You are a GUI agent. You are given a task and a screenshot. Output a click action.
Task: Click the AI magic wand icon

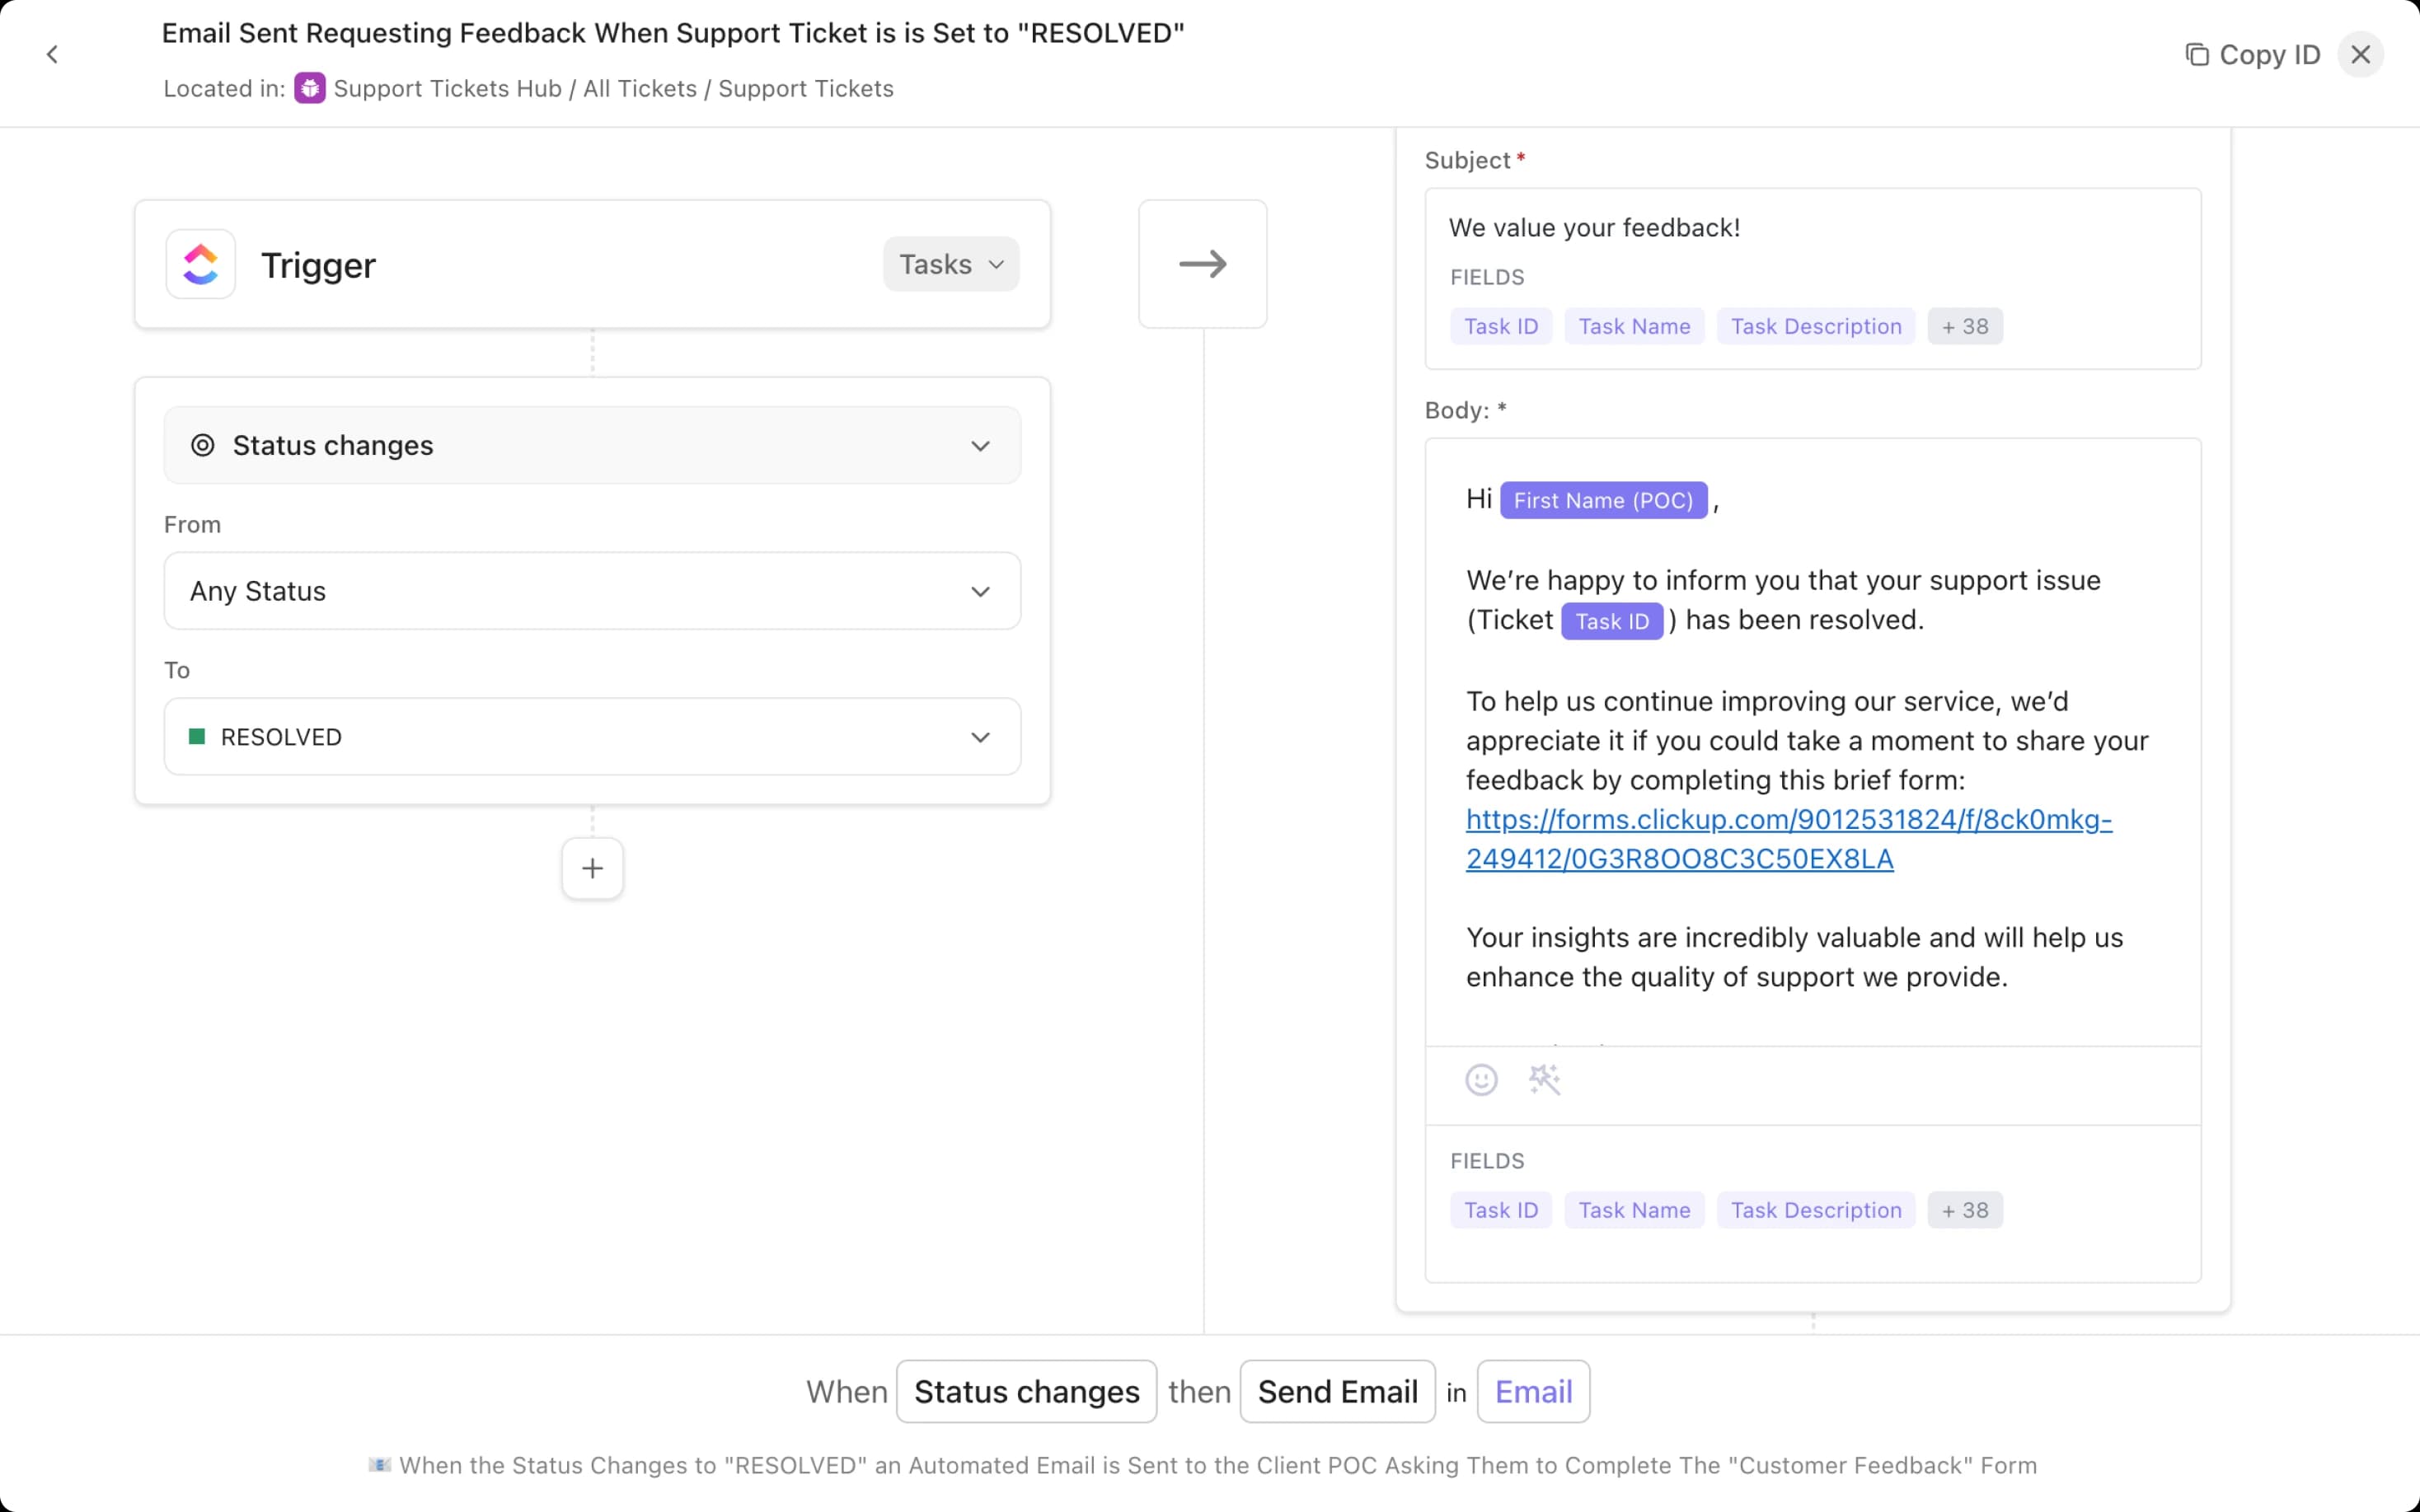(x=1544, y=1080)
